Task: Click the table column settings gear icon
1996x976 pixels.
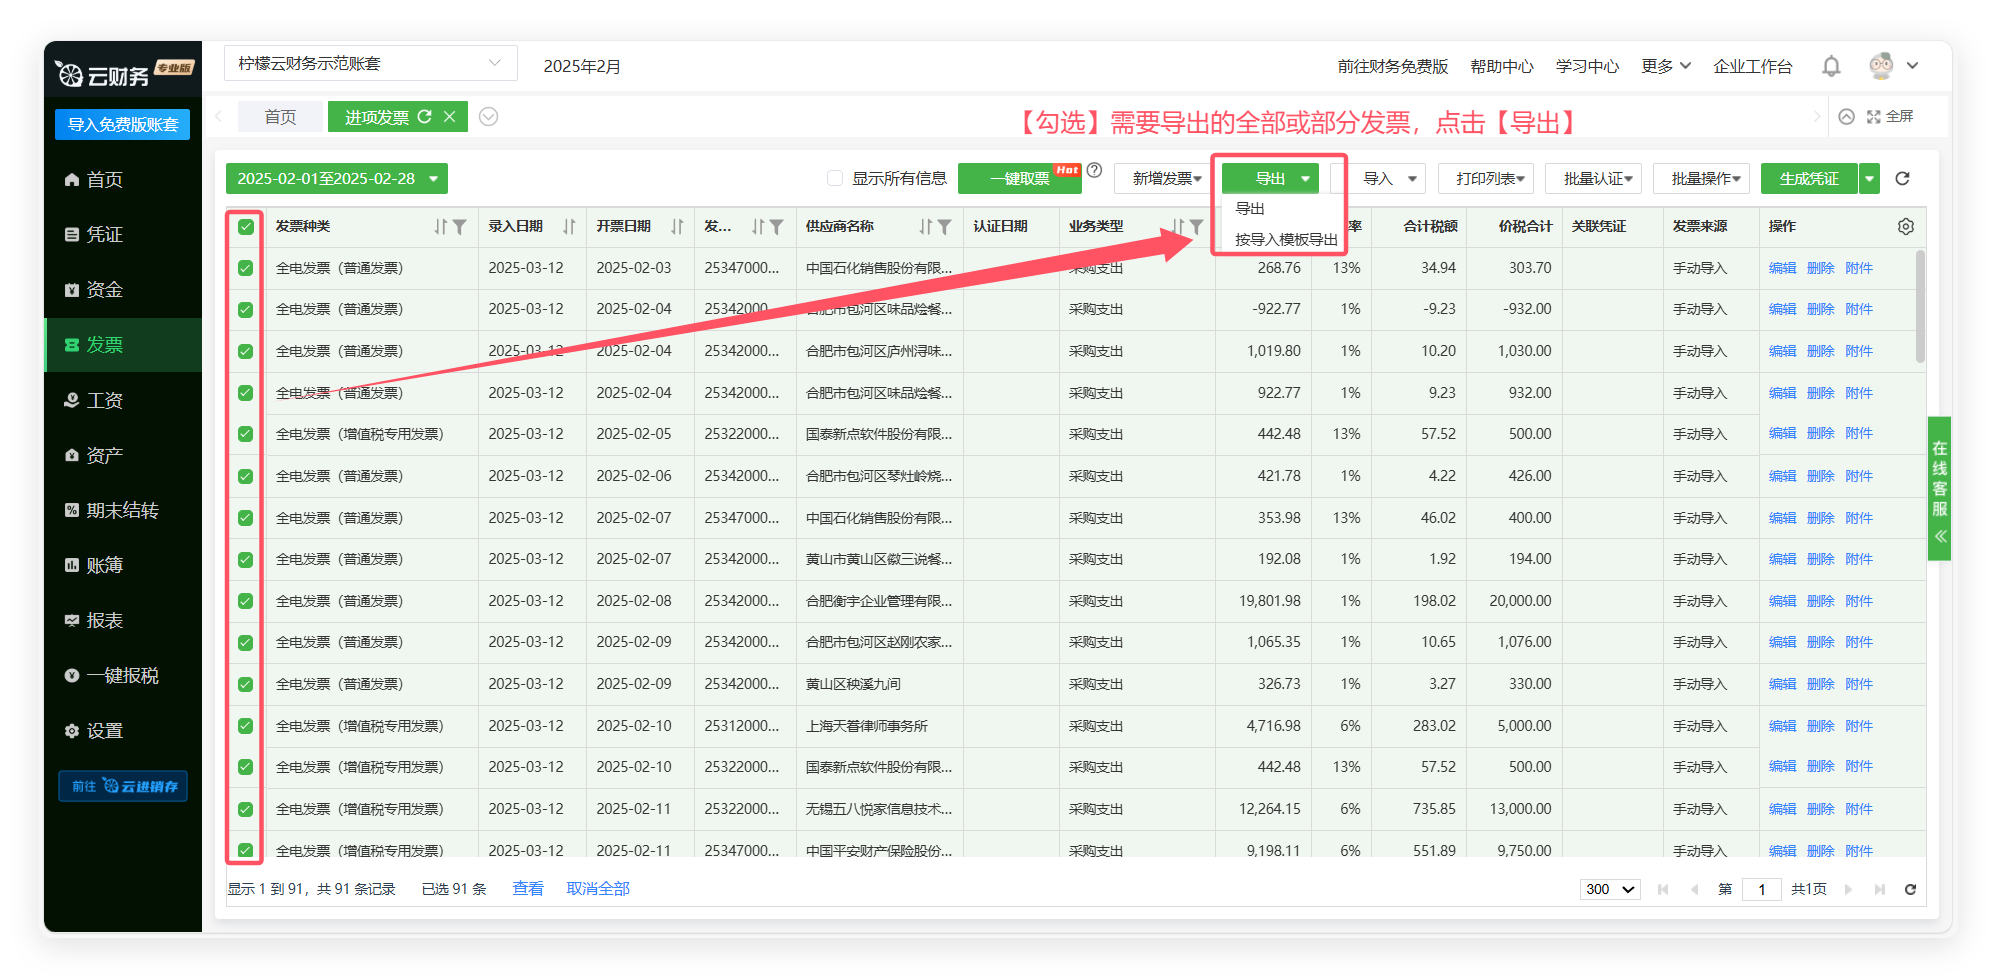Action: click(x=1906, y=227)
